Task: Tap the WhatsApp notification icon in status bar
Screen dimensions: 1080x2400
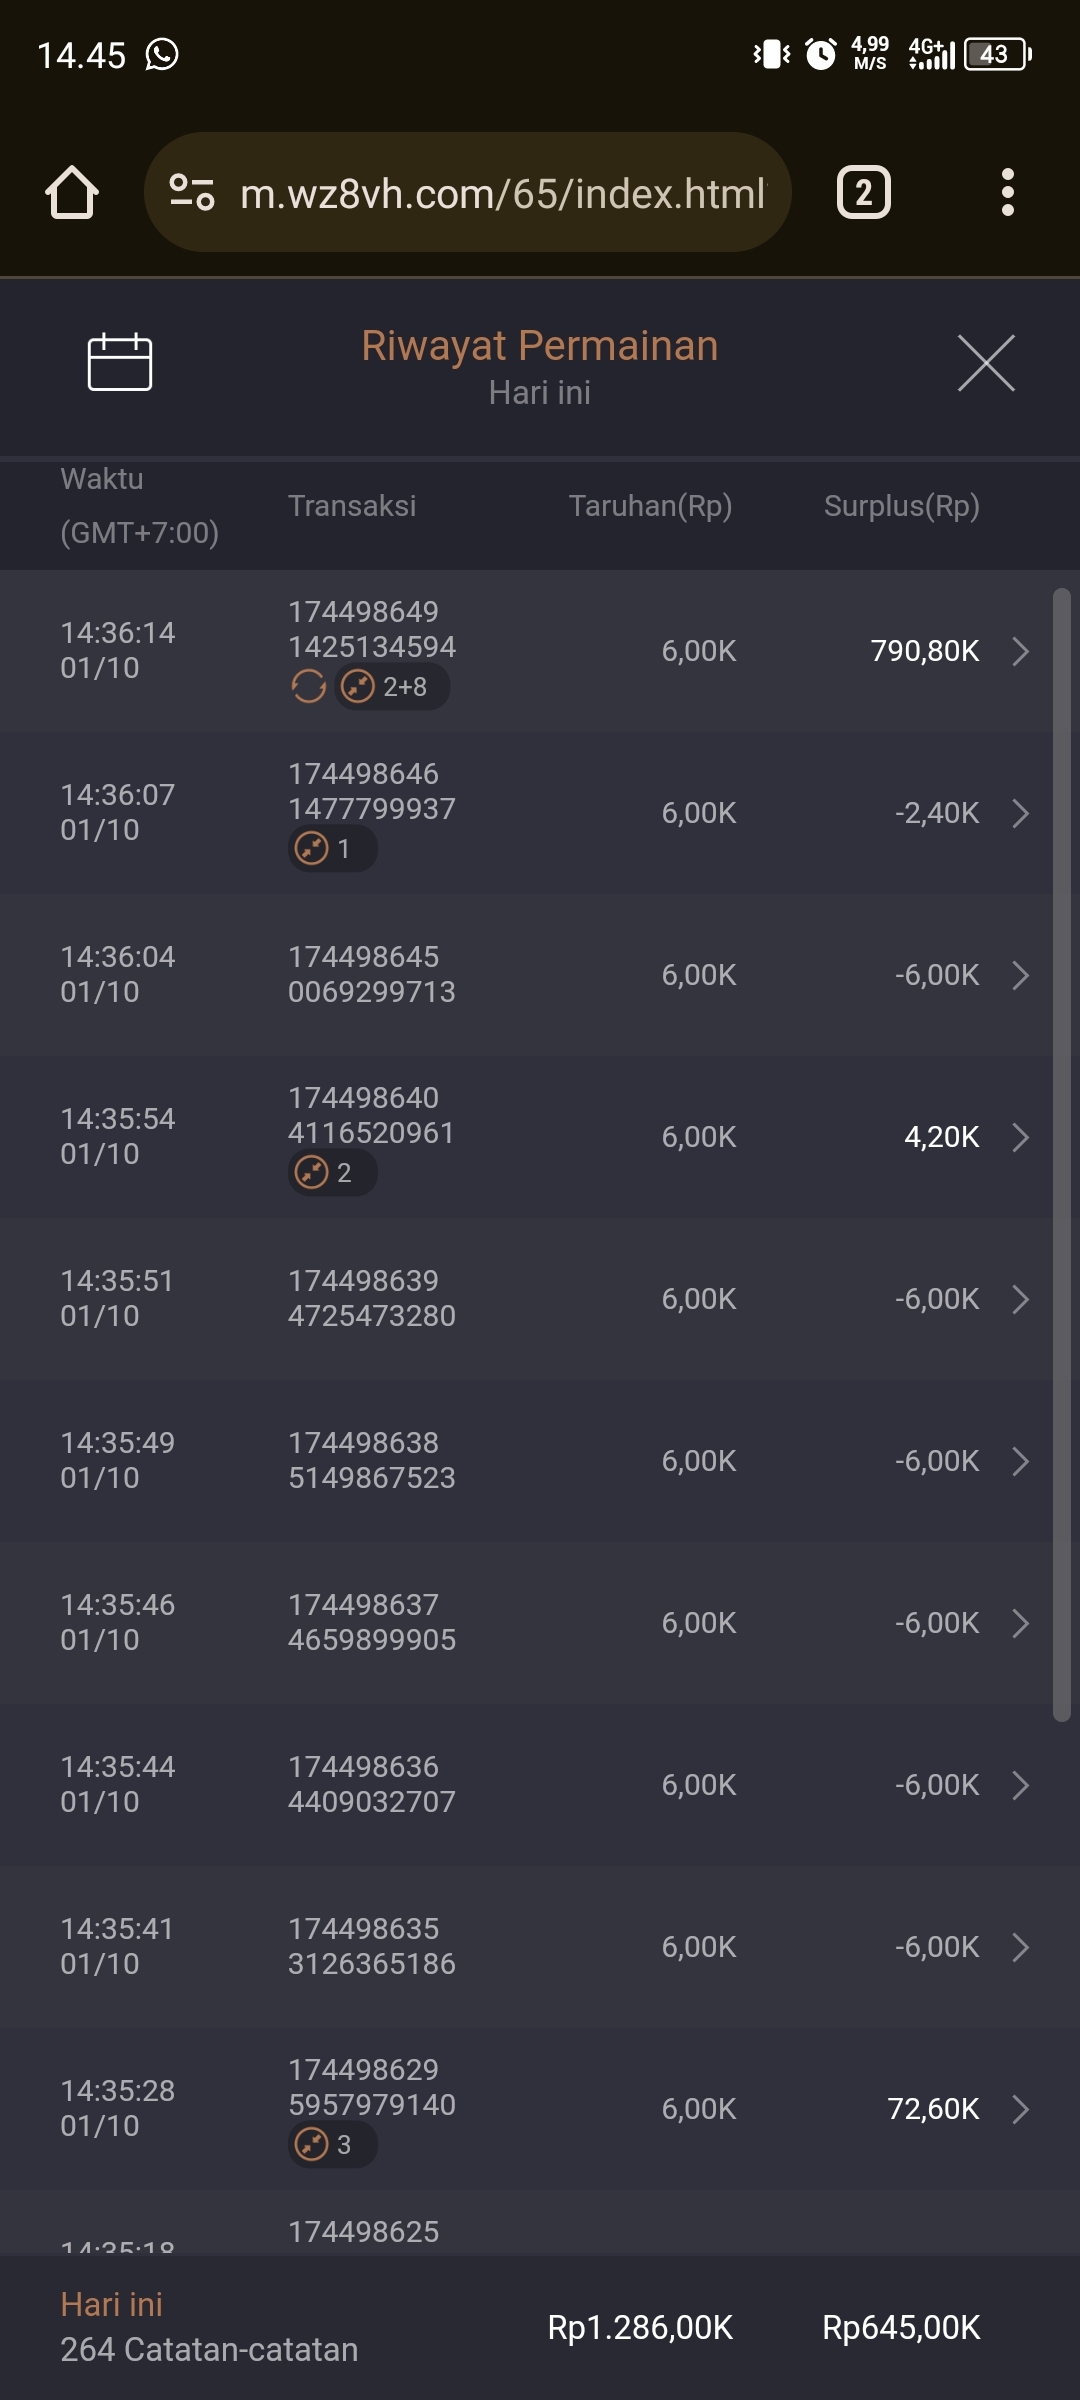Action: [x=162, y=54]
